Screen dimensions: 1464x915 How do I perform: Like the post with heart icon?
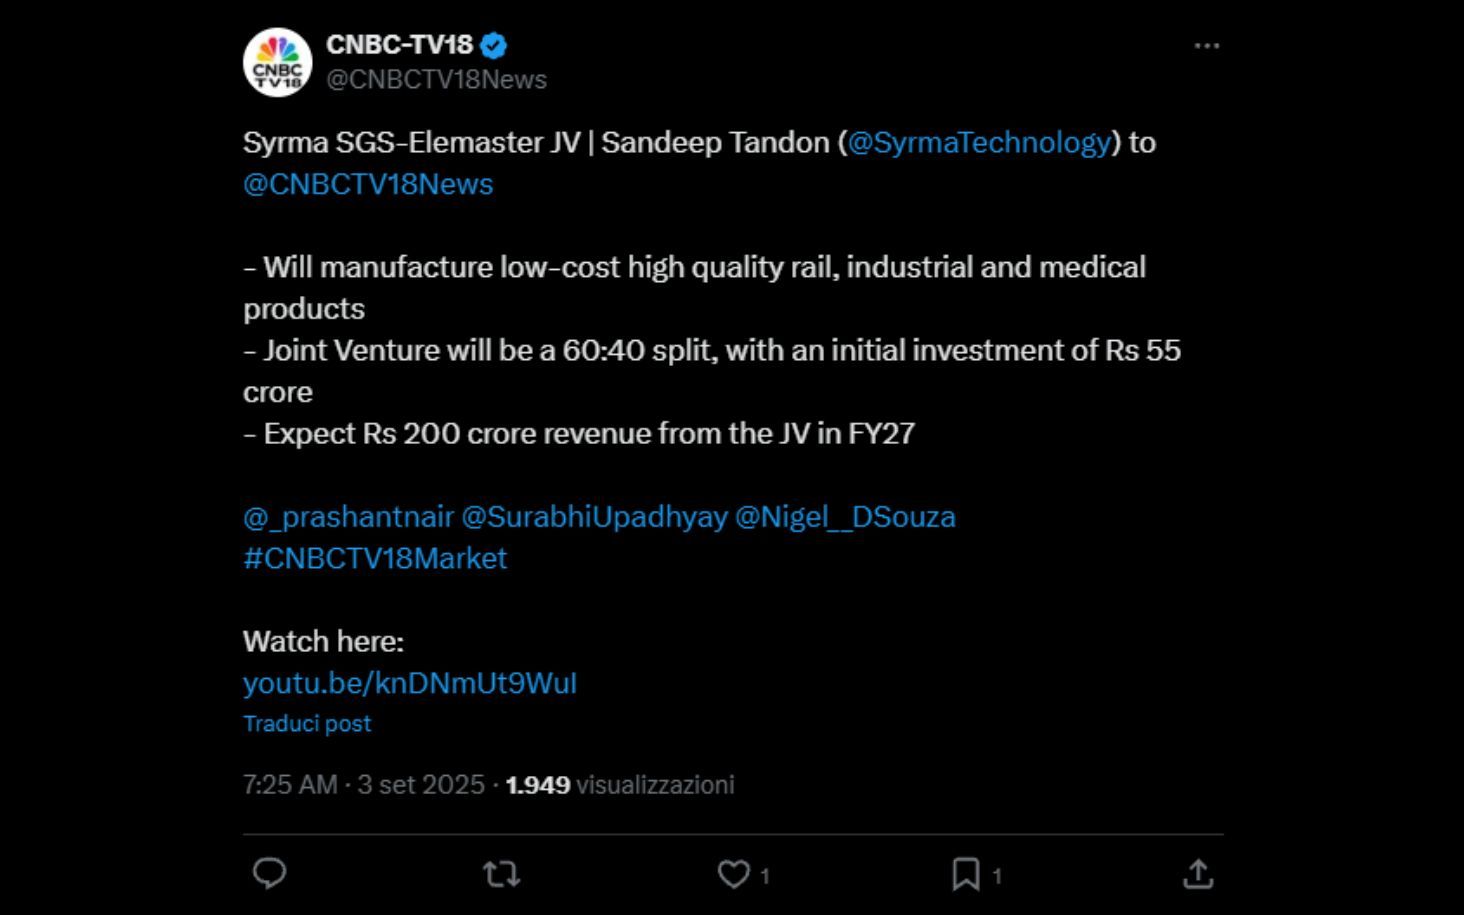(x=733, y=874)
